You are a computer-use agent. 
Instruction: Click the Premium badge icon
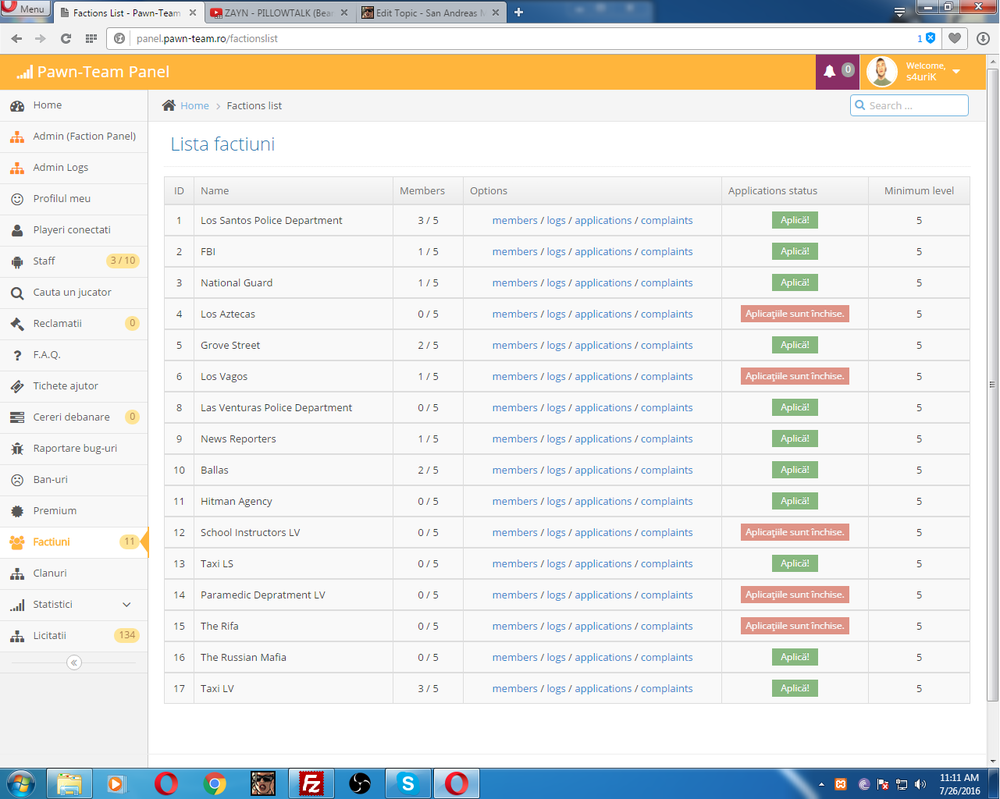pyautogui.click(x=17, y=511)
